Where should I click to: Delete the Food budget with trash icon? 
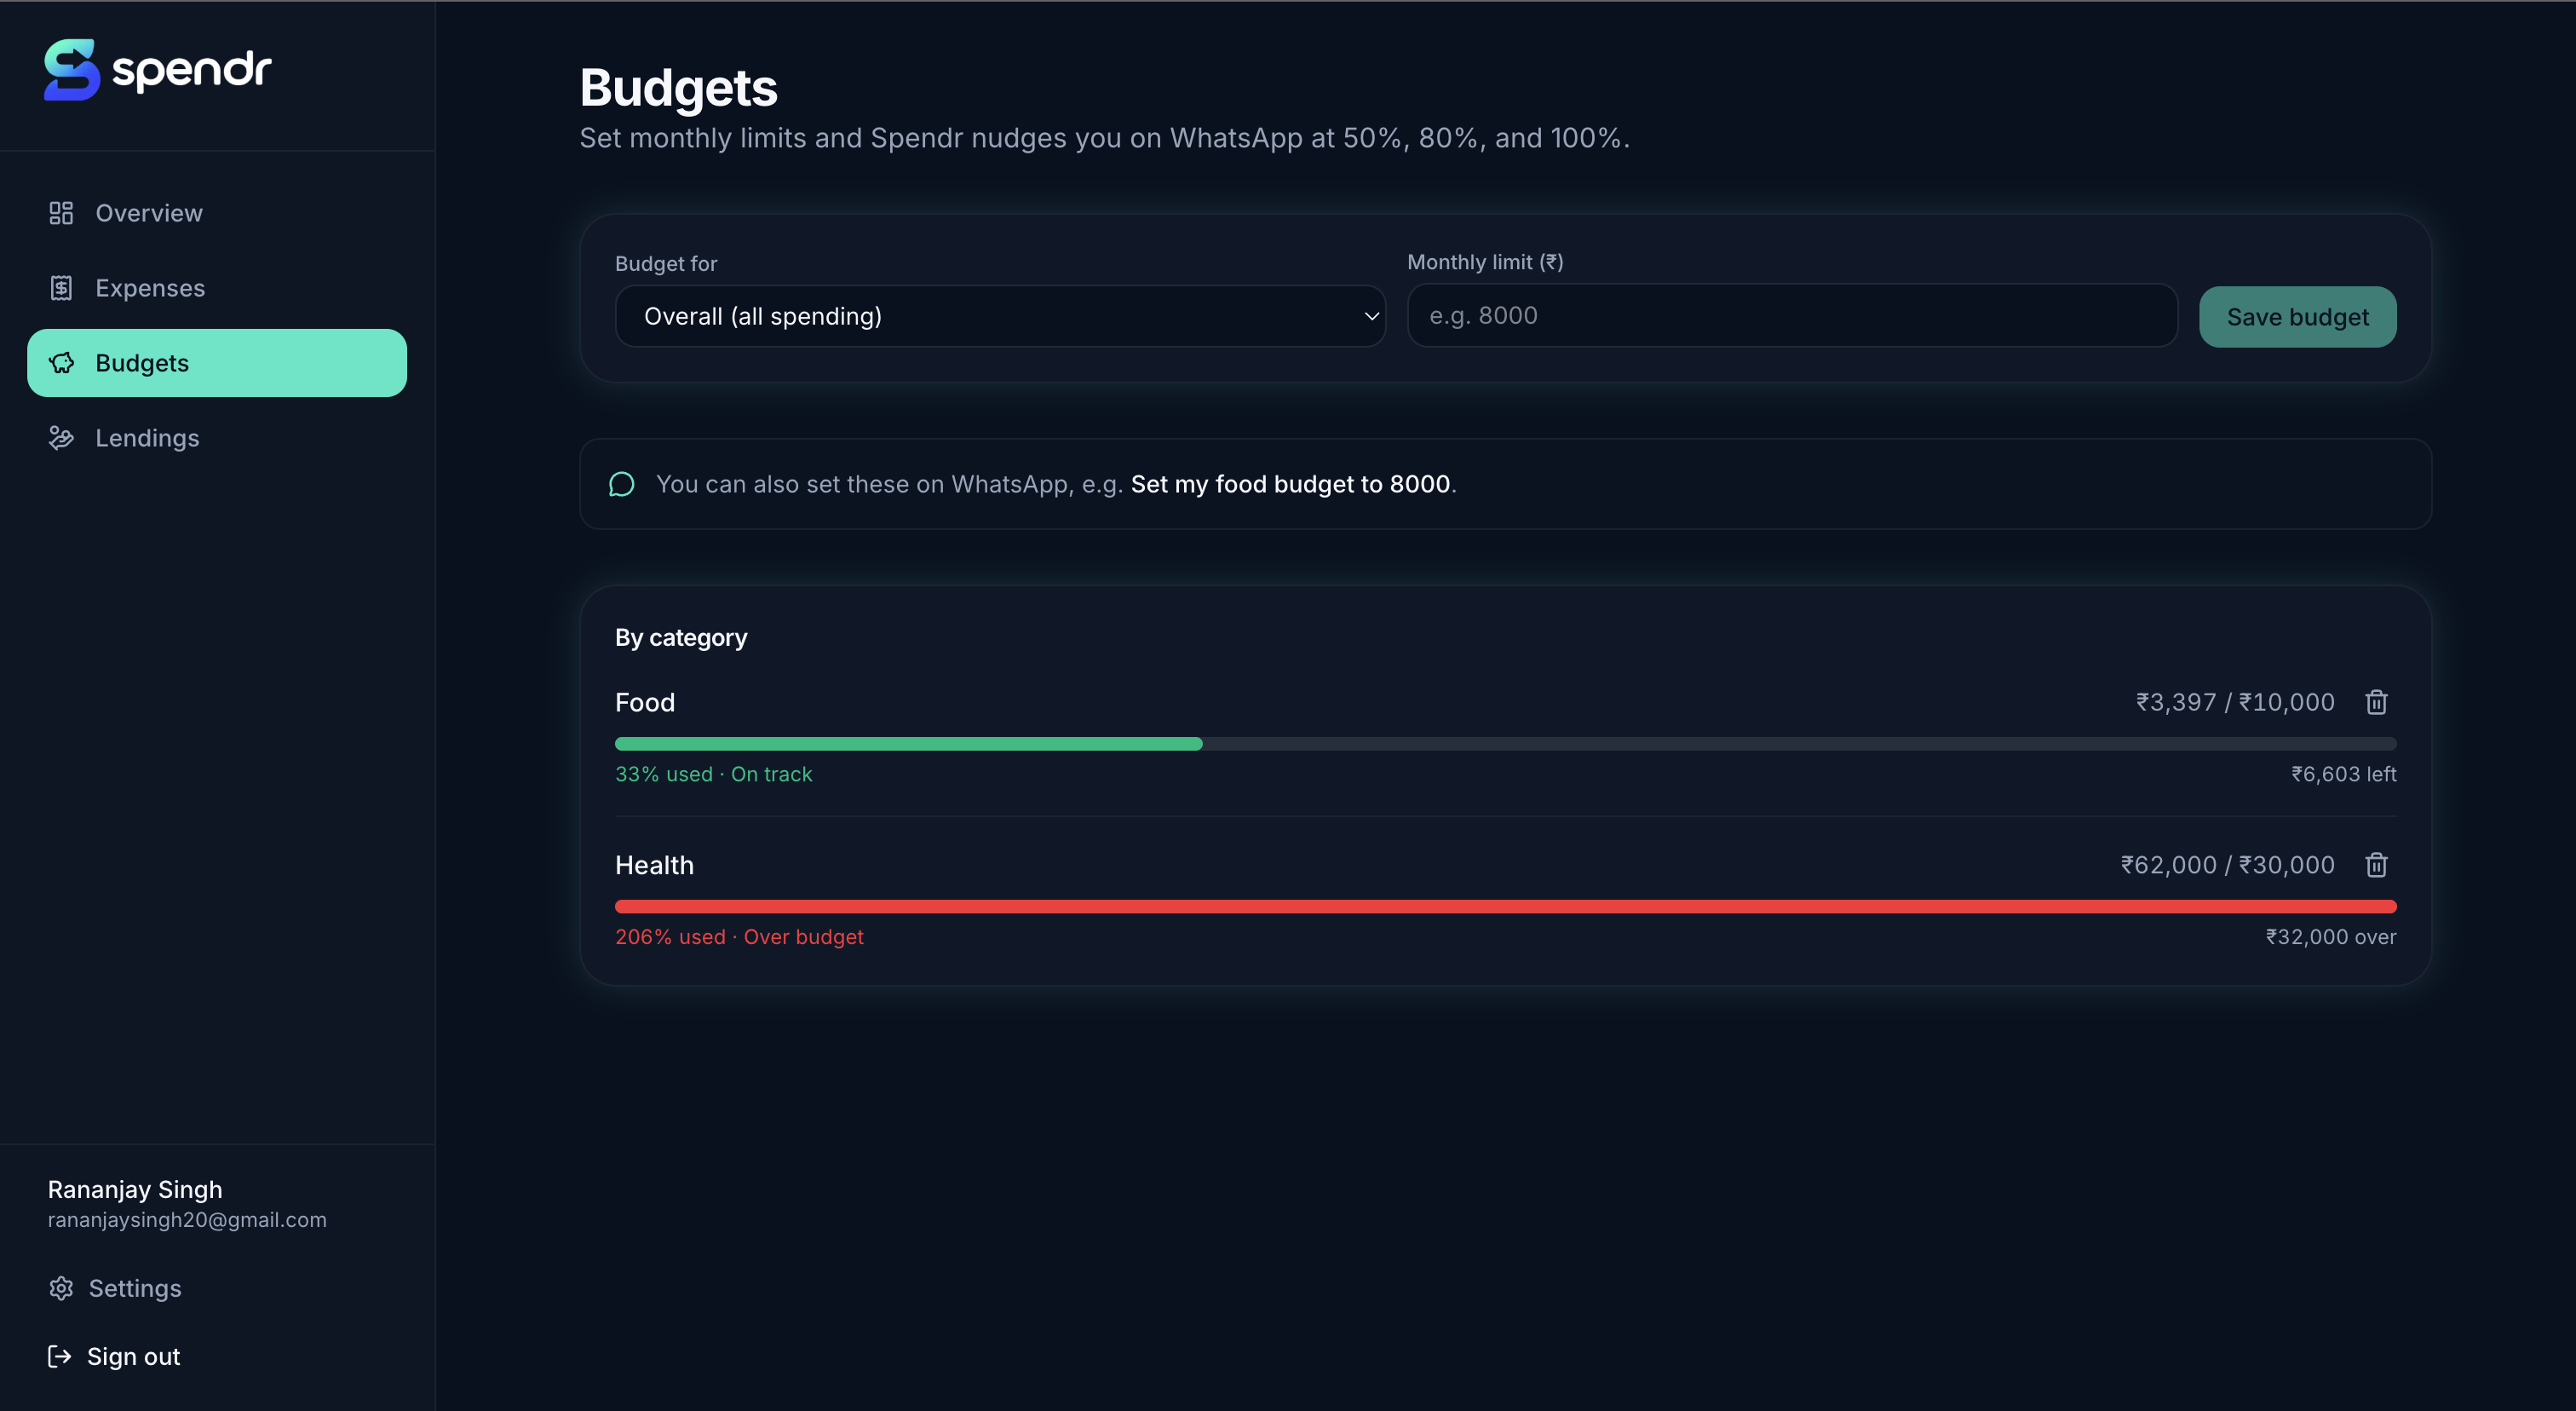2376,702
